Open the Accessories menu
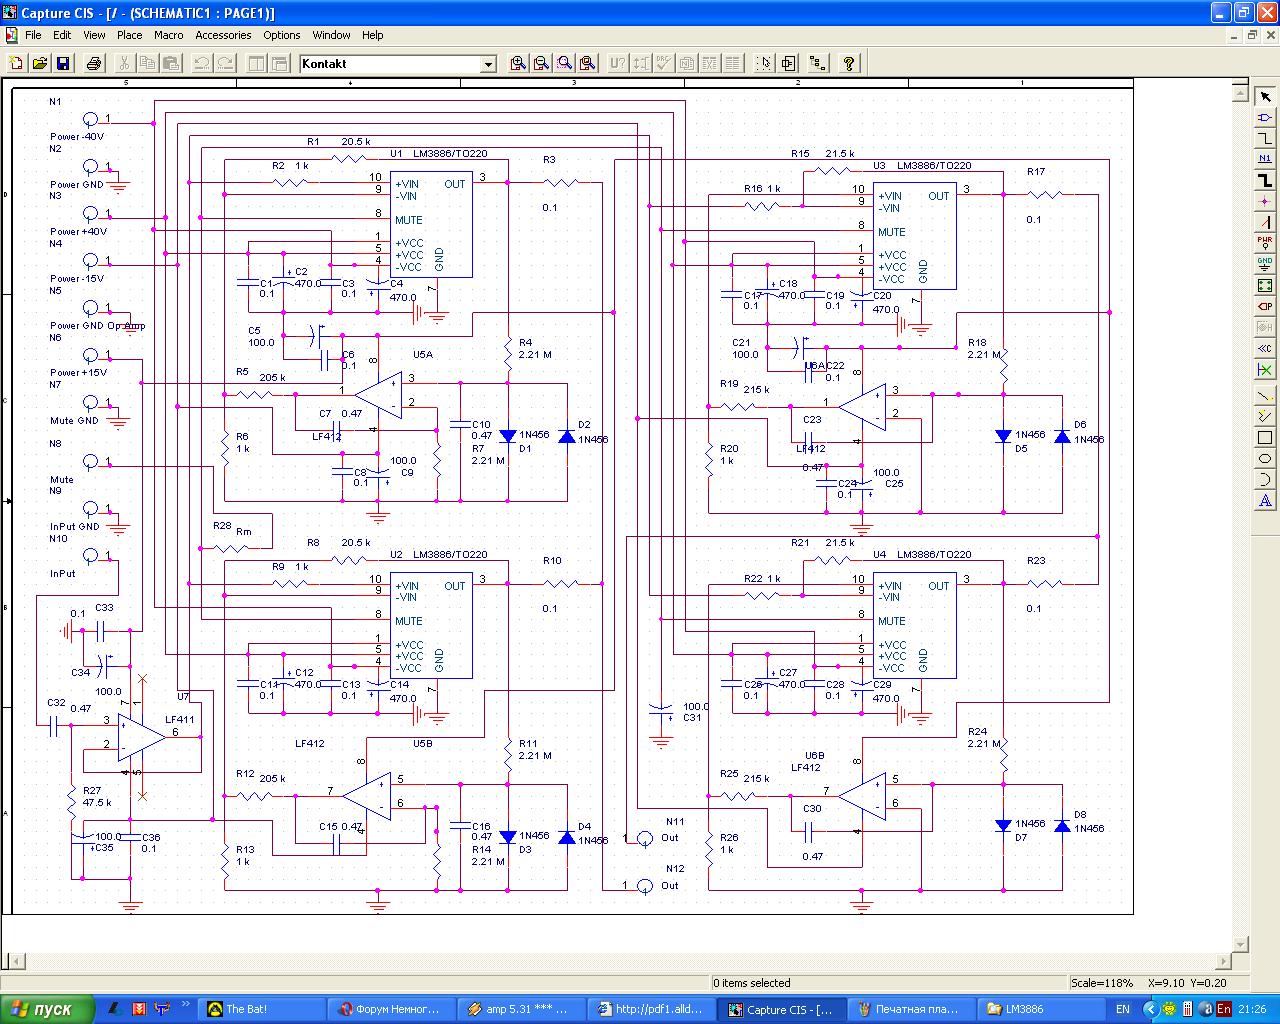1280x1024 pixels. (x=223, y=35)
